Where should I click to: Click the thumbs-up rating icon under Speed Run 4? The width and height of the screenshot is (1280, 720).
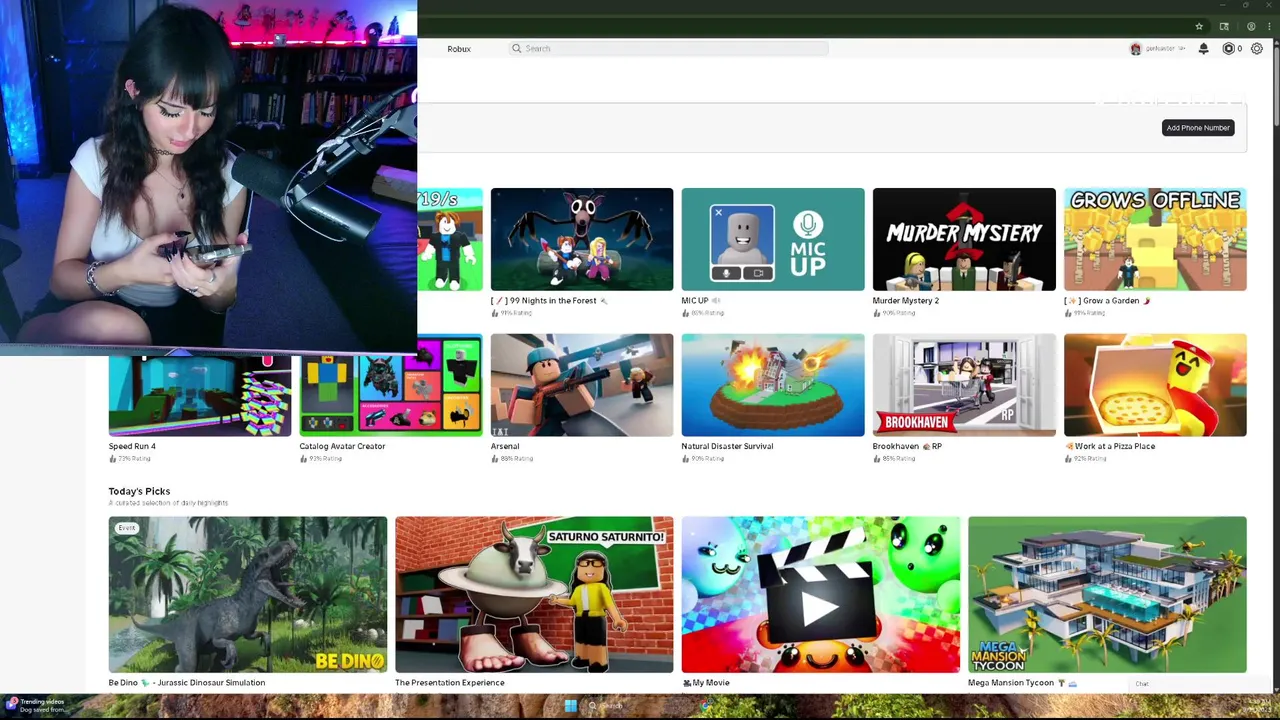112,459
